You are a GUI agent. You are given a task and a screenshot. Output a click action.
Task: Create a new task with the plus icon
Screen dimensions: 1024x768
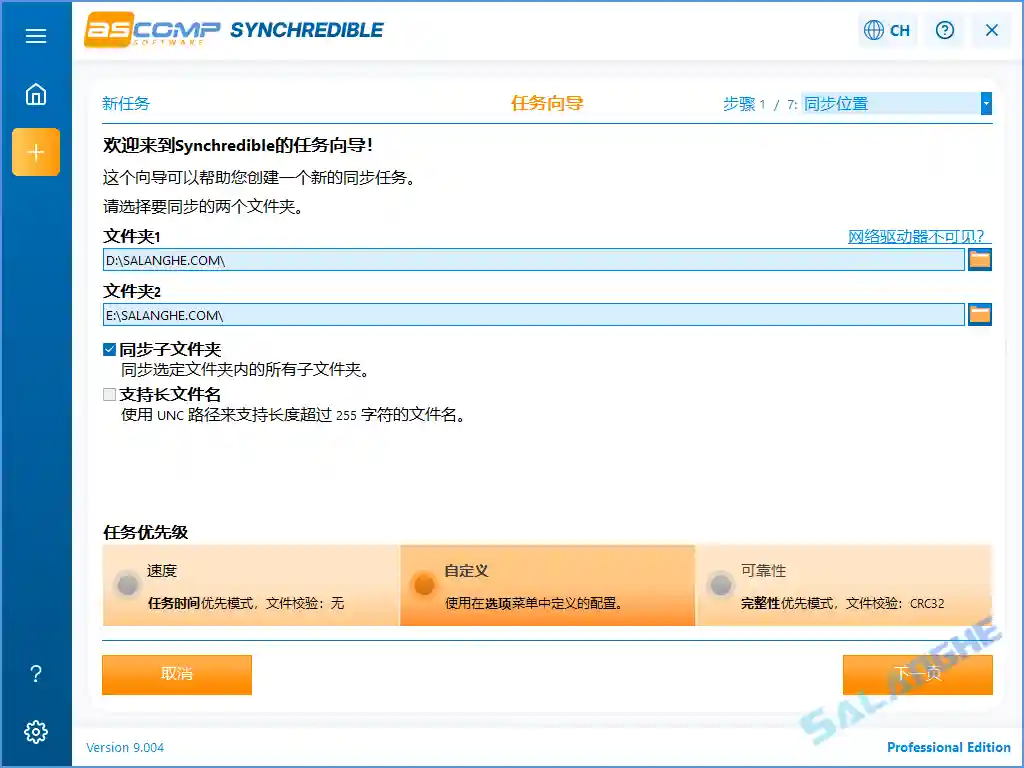click(36, 152)
